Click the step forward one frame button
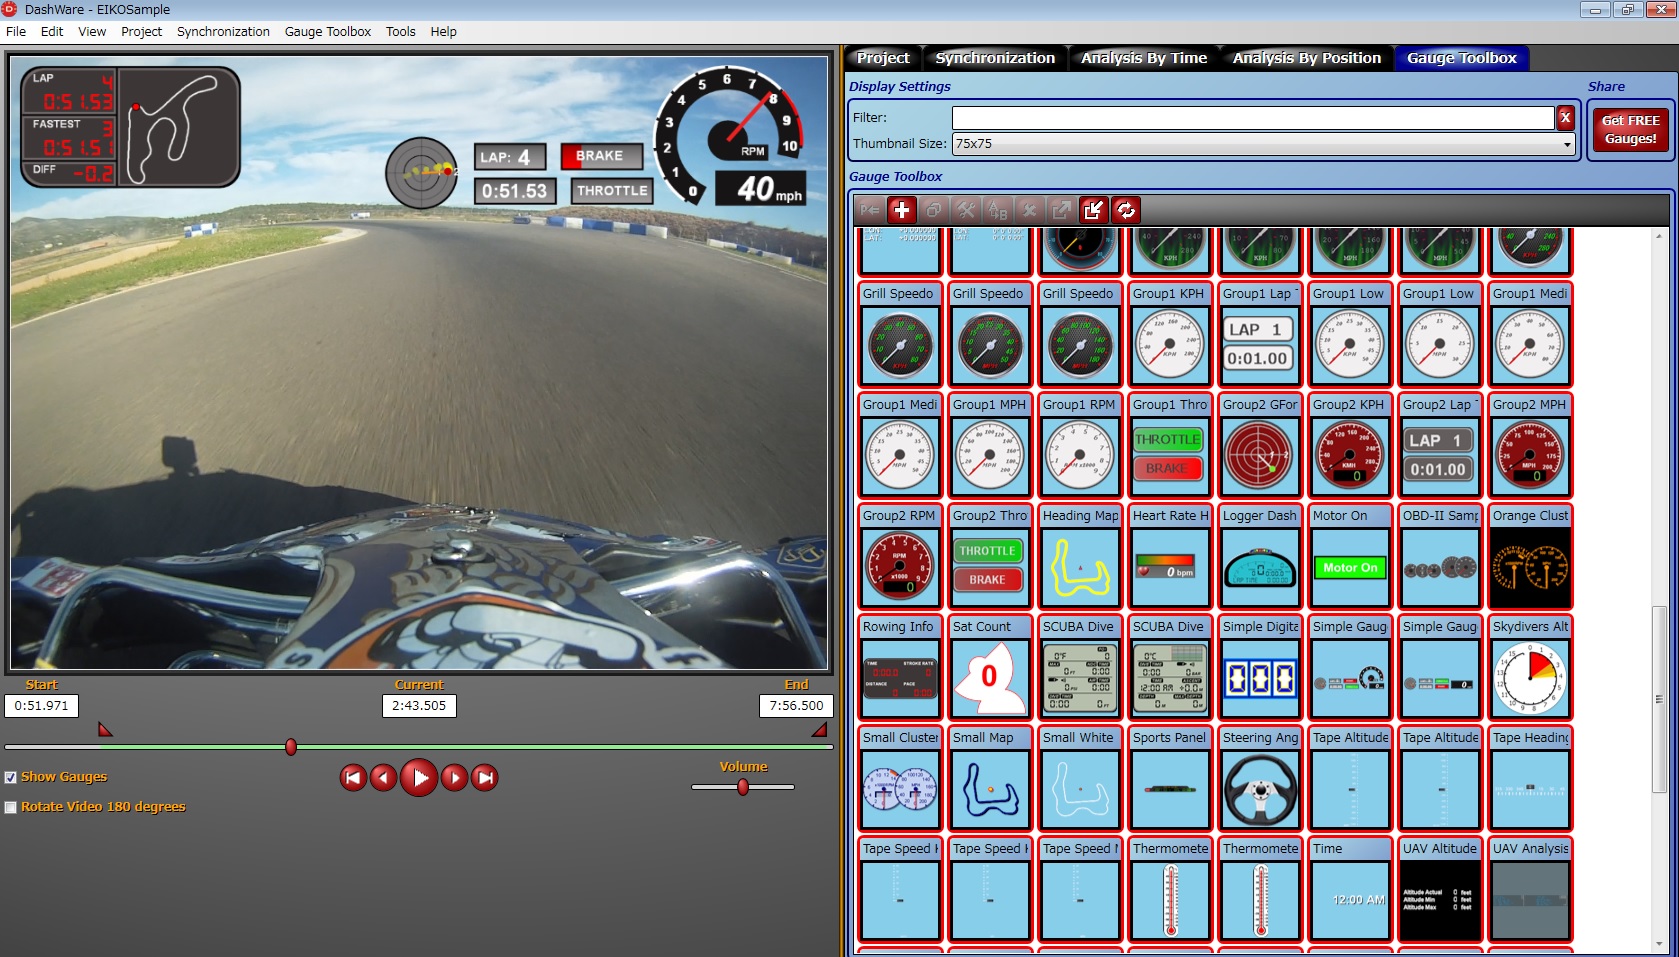This screenshot has width=1679, height=957. (x=454, y=777)
